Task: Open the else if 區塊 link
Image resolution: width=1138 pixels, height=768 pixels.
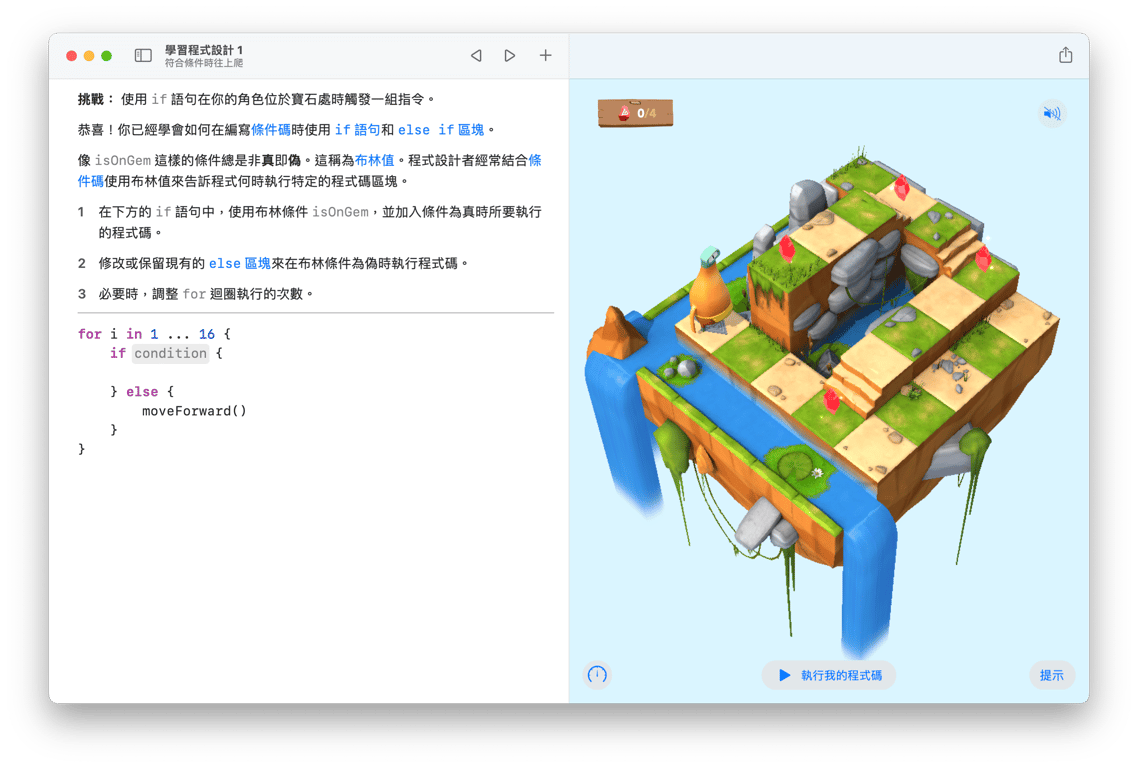Action: pos(441,130)
